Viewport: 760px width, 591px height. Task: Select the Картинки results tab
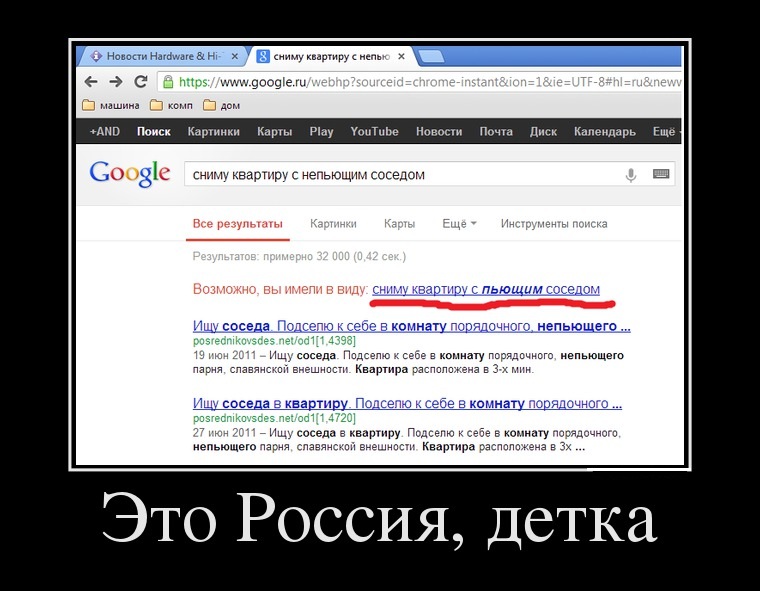point(333,224)
